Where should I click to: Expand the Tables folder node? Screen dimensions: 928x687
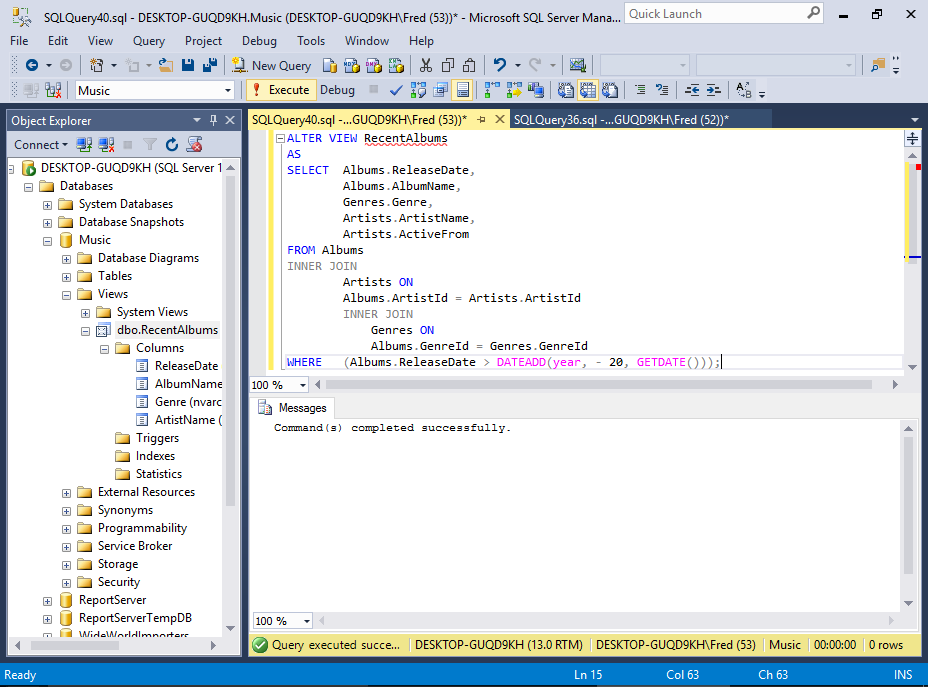[67, 276]
